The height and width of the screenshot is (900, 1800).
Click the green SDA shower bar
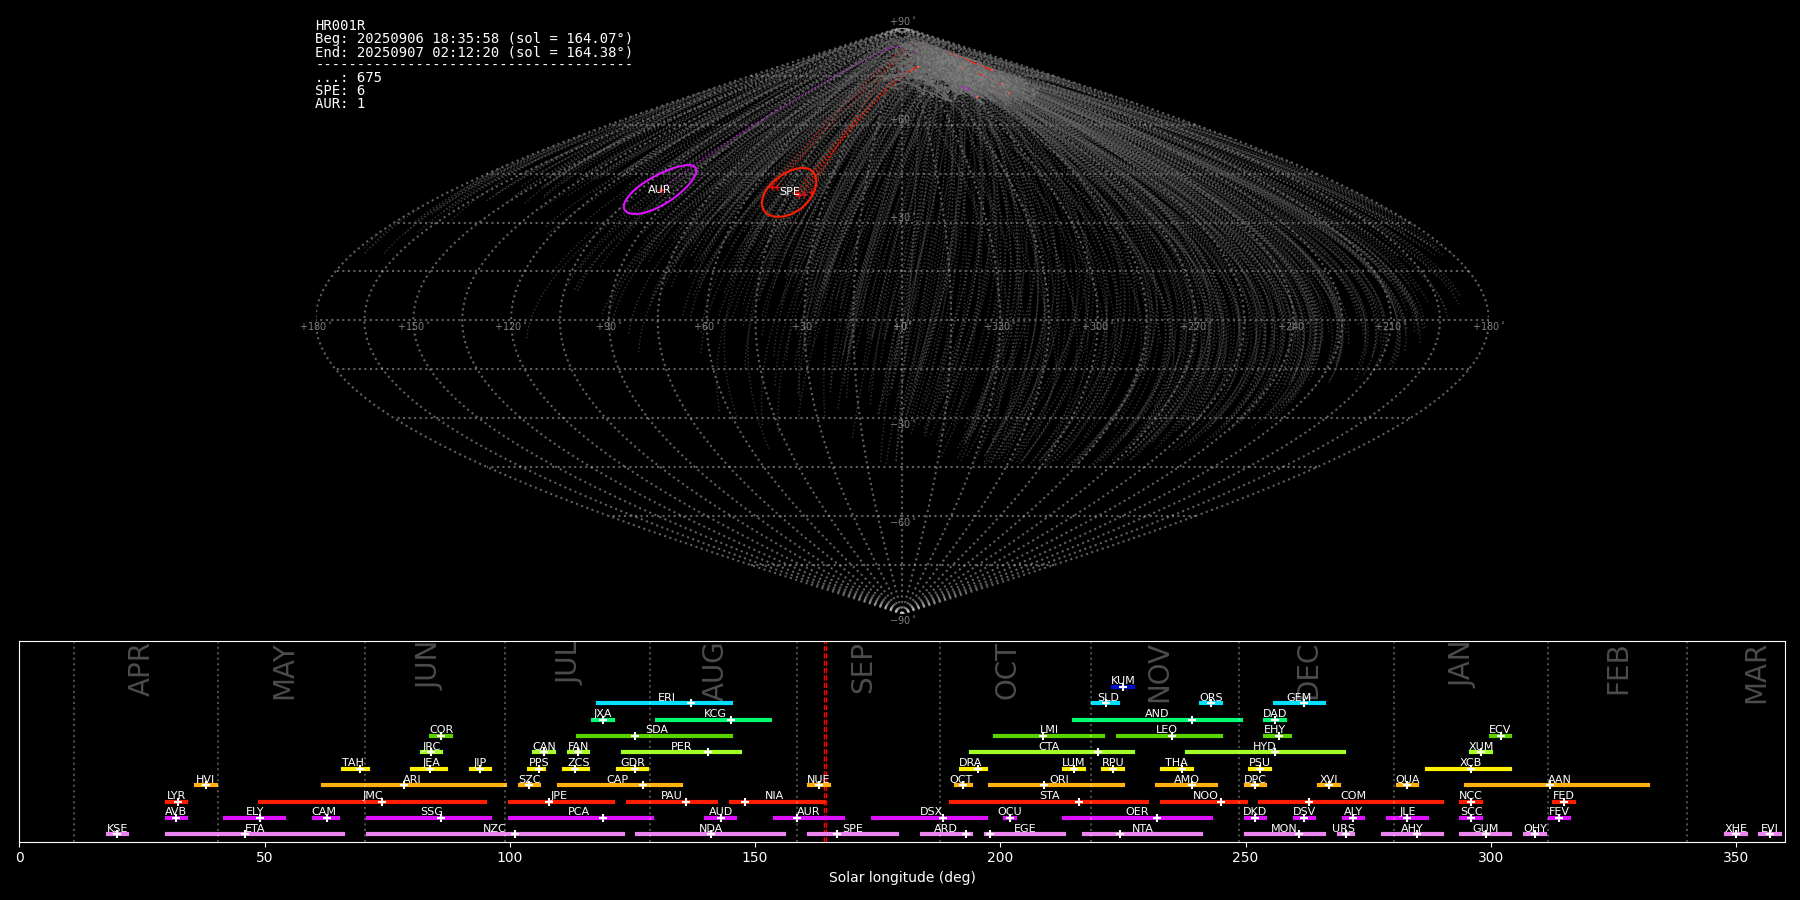(x=654, y=736)
